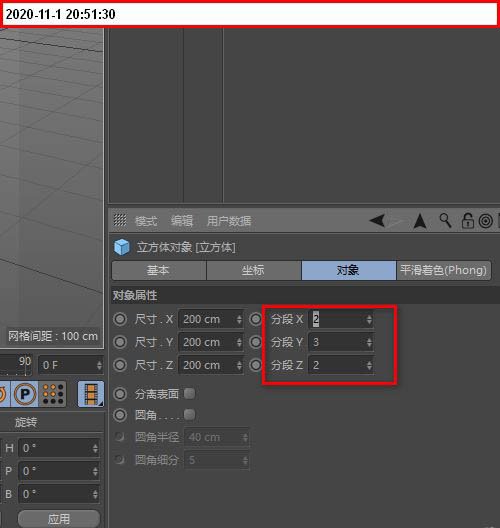500x528 pixels.
Task: Click the rotation B angle field
Action: coord(59,494)
